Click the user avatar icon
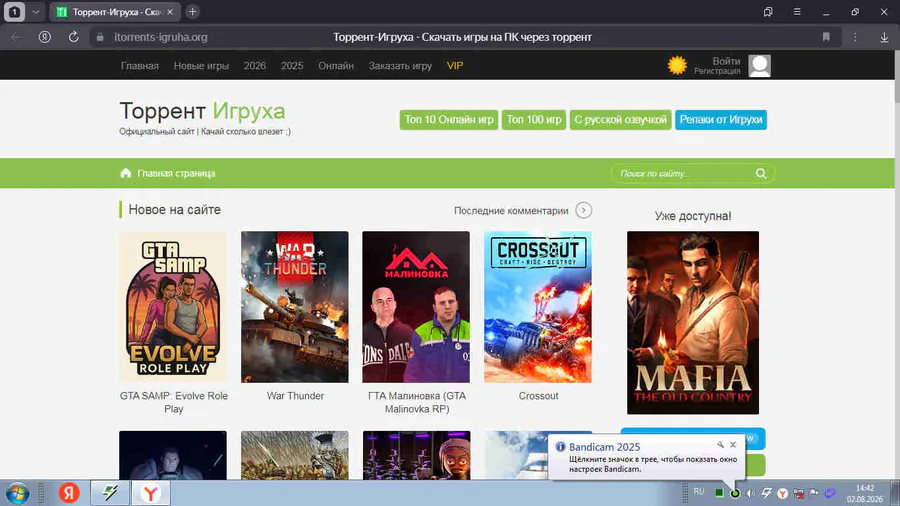Image resolution: width=900 pixels, height=506 pixels. coord(759,66)
